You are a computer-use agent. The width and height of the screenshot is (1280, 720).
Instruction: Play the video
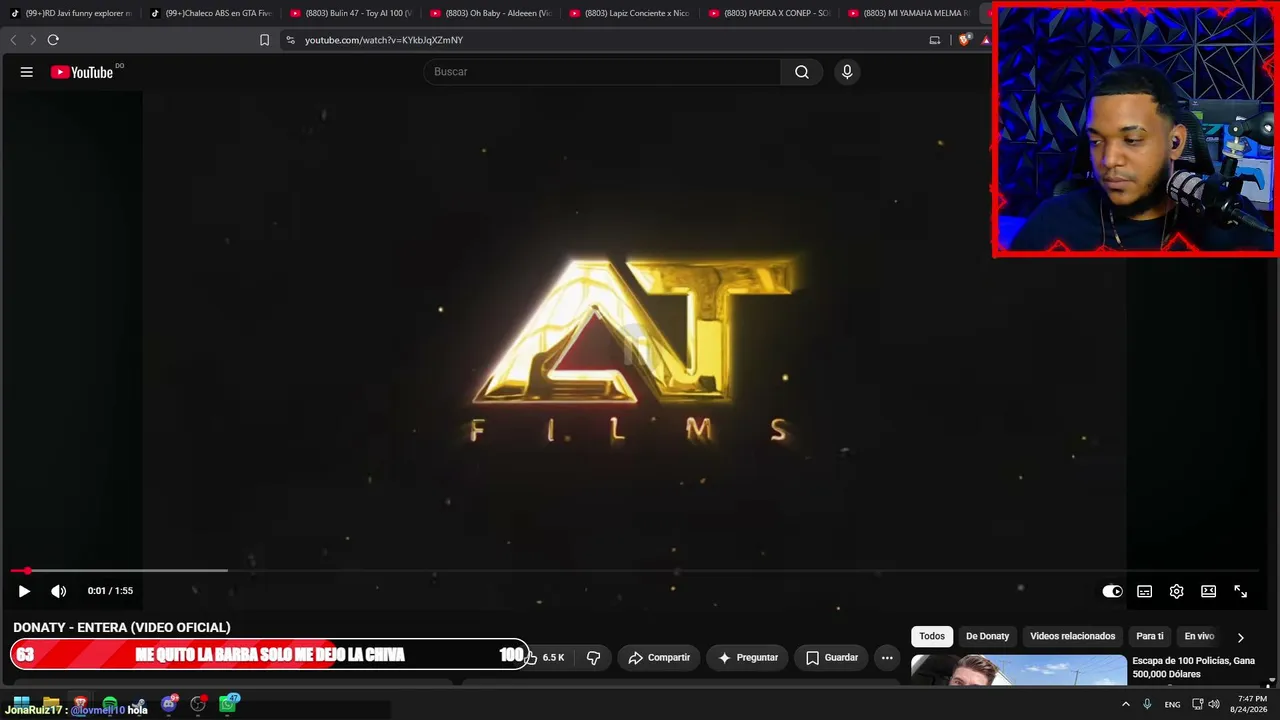pyautogui.click(x=24, y=591)
